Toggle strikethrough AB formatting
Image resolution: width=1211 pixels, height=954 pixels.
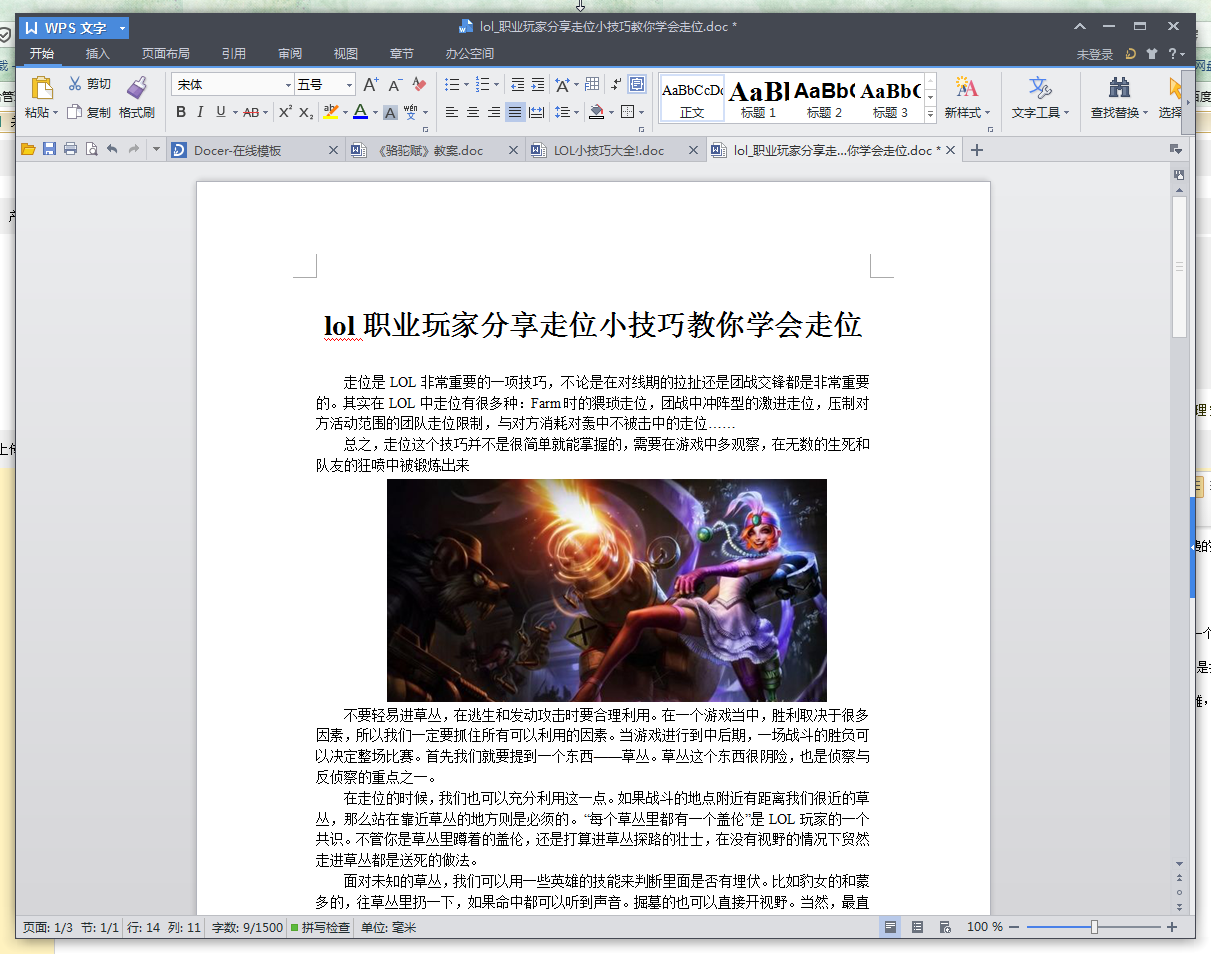250,112
